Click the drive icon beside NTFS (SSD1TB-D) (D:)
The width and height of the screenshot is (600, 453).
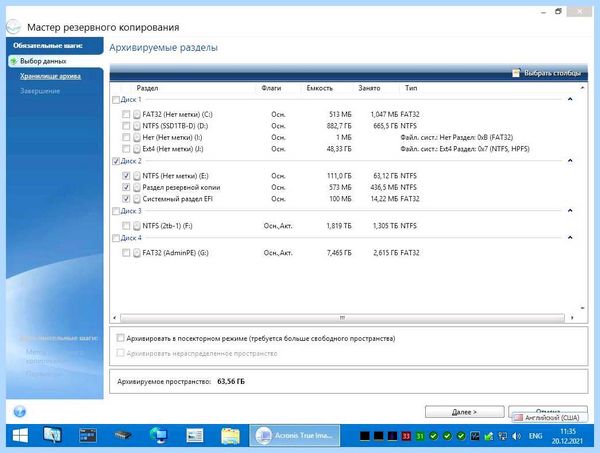pyautogui.click(x=137, y=126)
